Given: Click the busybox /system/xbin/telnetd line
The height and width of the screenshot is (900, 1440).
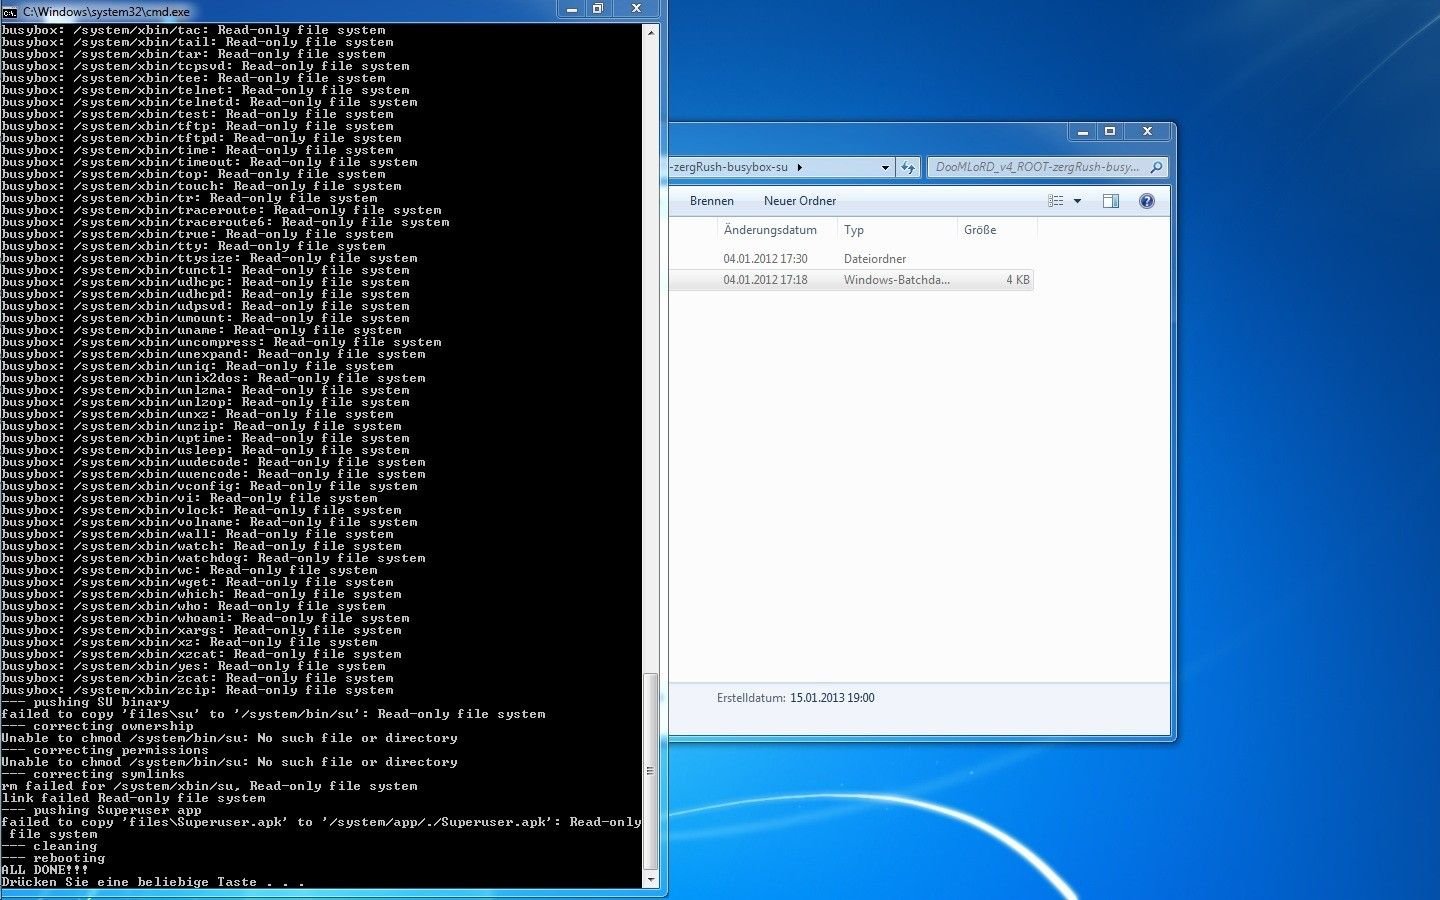Looking at the screenshot, I should [209, 102].
